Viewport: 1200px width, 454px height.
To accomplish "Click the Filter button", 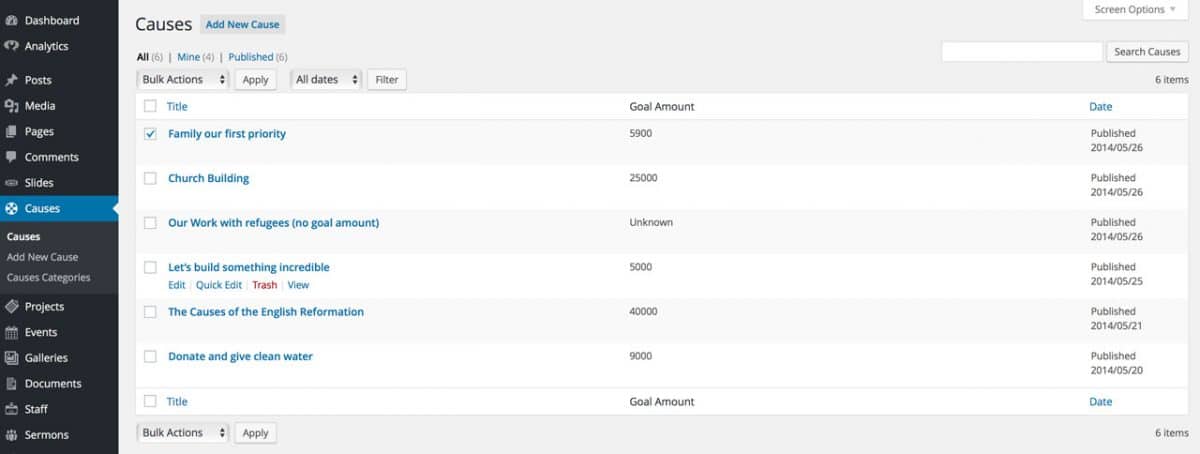I will pos(387,79).
